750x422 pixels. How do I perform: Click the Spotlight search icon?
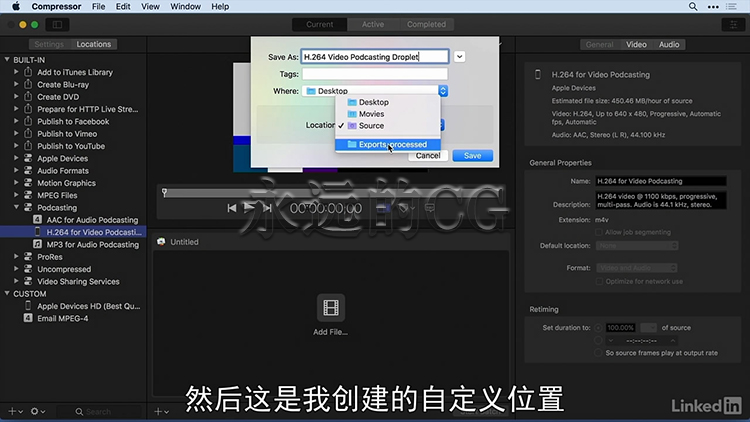click(693, 7)
